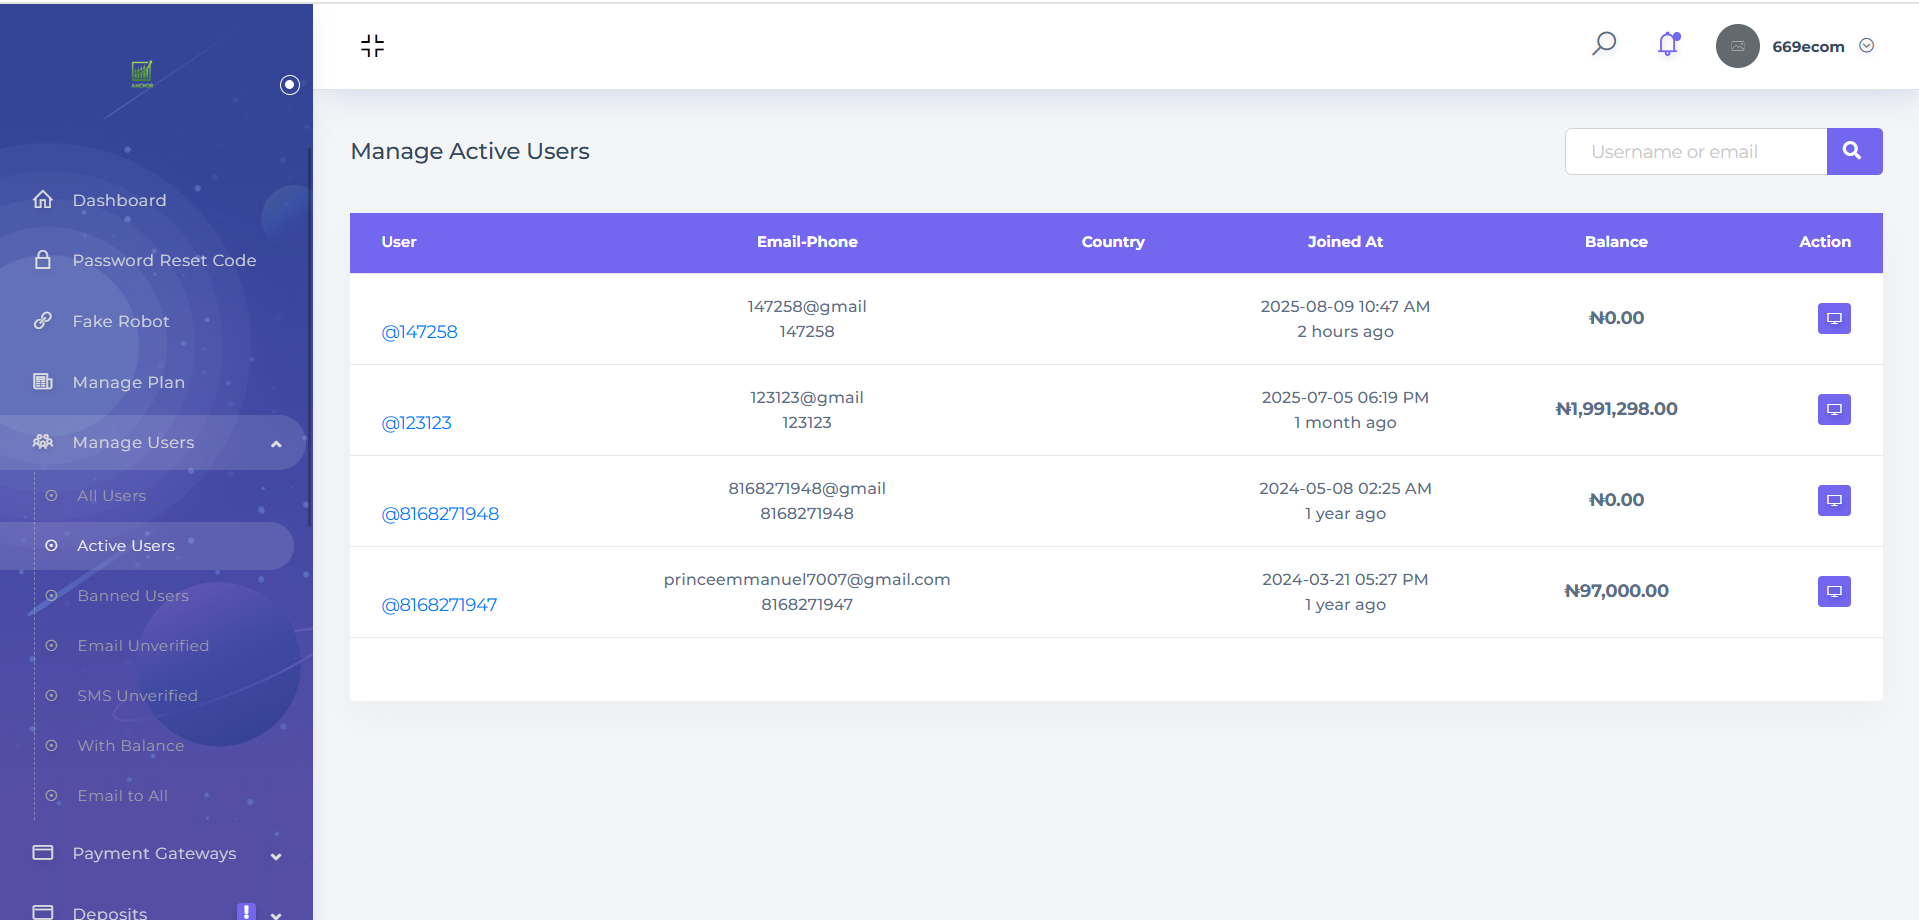The image size is (1919, 920).
Task: Select Banned Users in the sidebar submenu
Action: pyautogui.click(x=133, y=596)
